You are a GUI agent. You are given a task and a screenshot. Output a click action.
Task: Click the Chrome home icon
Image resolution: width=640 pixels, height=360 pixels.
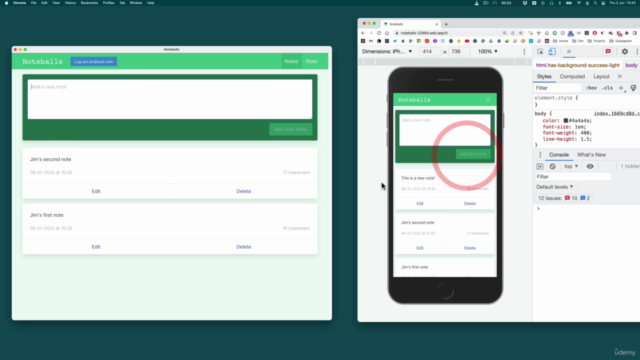[387, 33]
